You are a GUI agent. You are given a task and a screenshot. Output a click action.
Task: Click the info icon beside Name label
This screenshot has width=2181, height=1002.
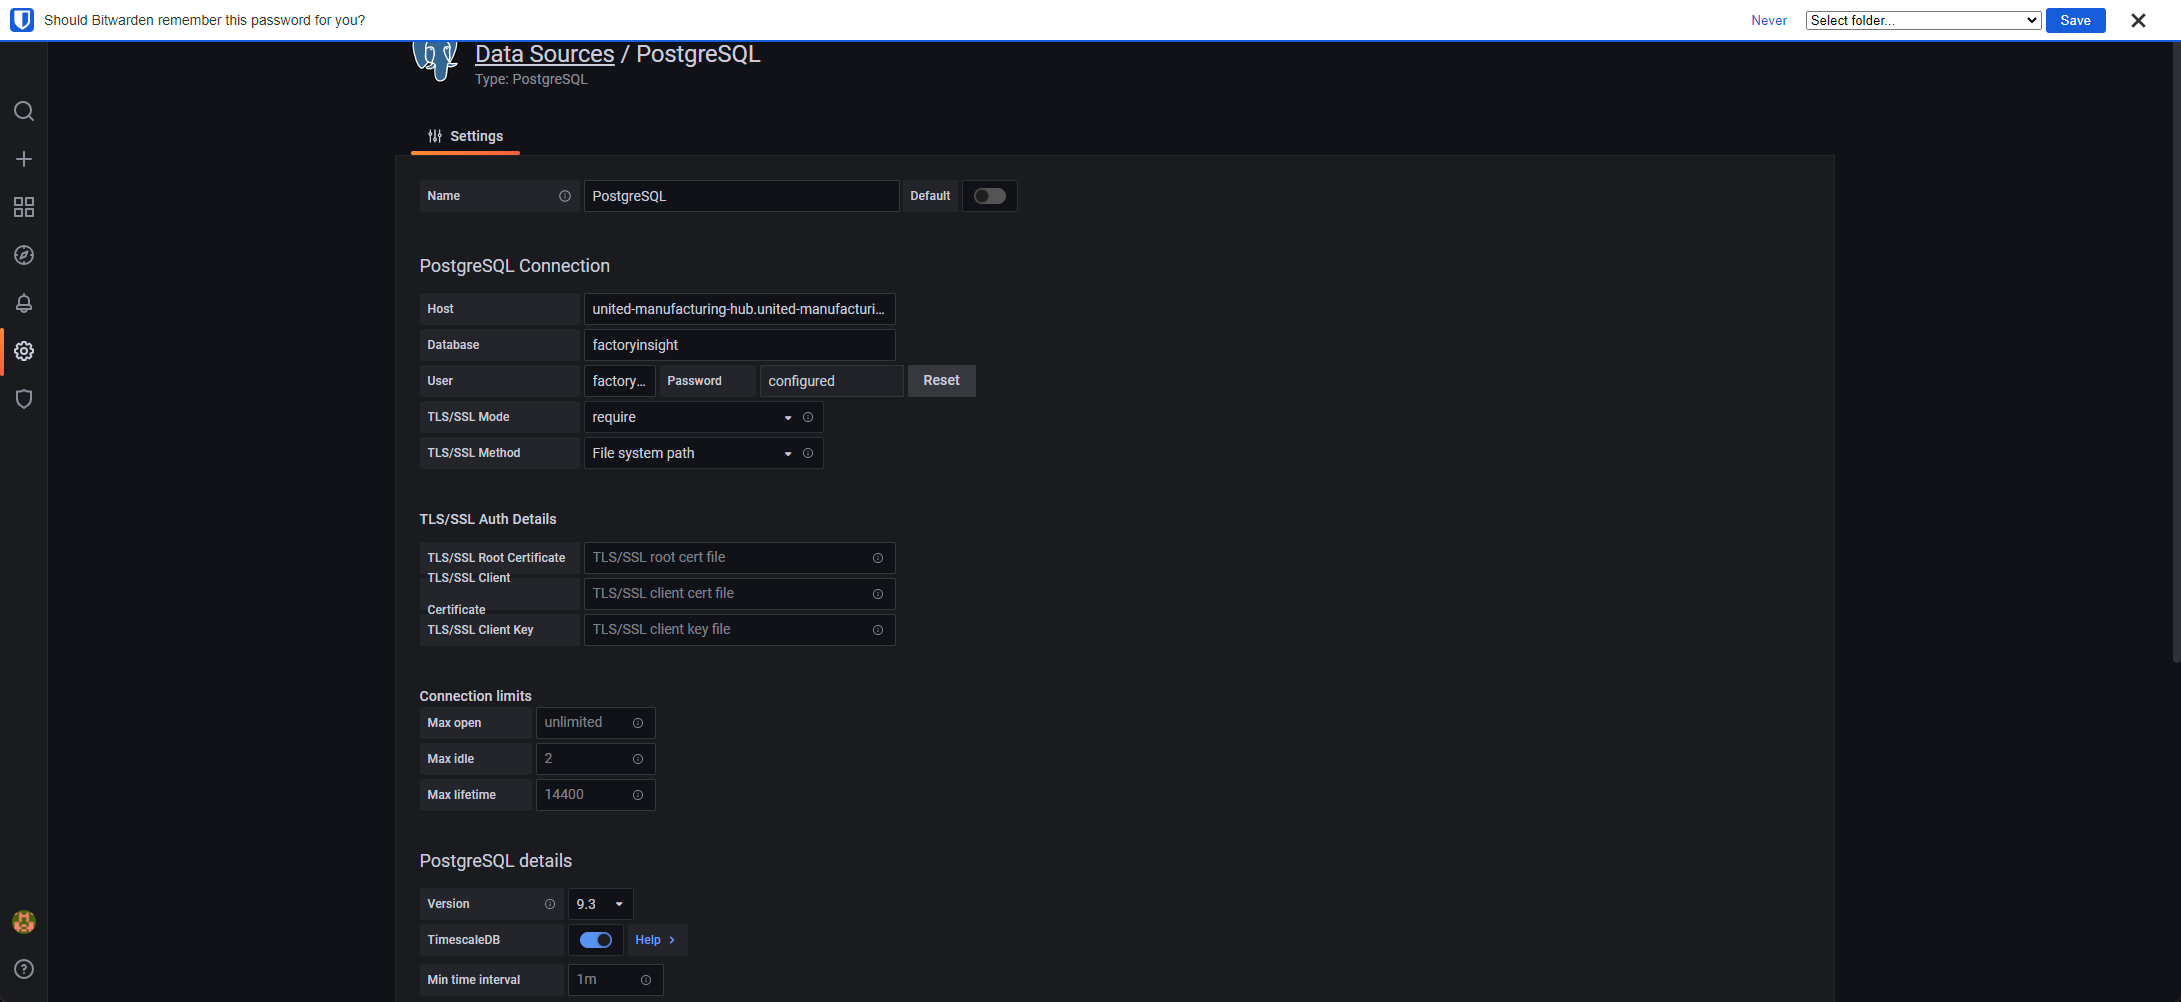(565, 196)
